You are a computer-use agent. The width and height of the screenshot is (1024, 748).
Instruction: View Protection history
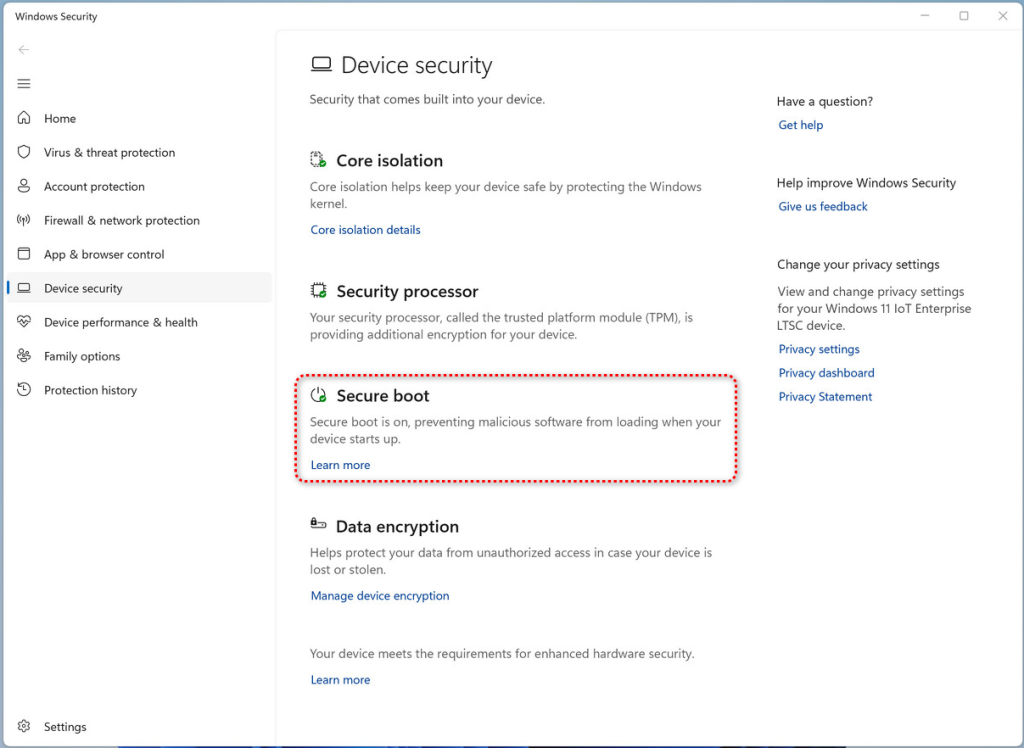click(139, 390)
